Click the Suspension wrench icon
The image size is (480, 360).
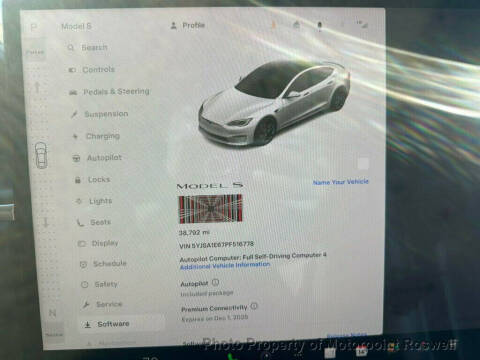[74, 115]
